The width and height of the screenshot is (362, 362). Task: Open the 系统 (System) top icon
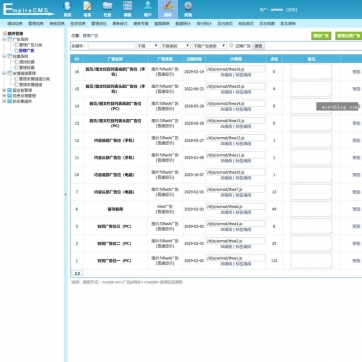[x=68, y=9]
